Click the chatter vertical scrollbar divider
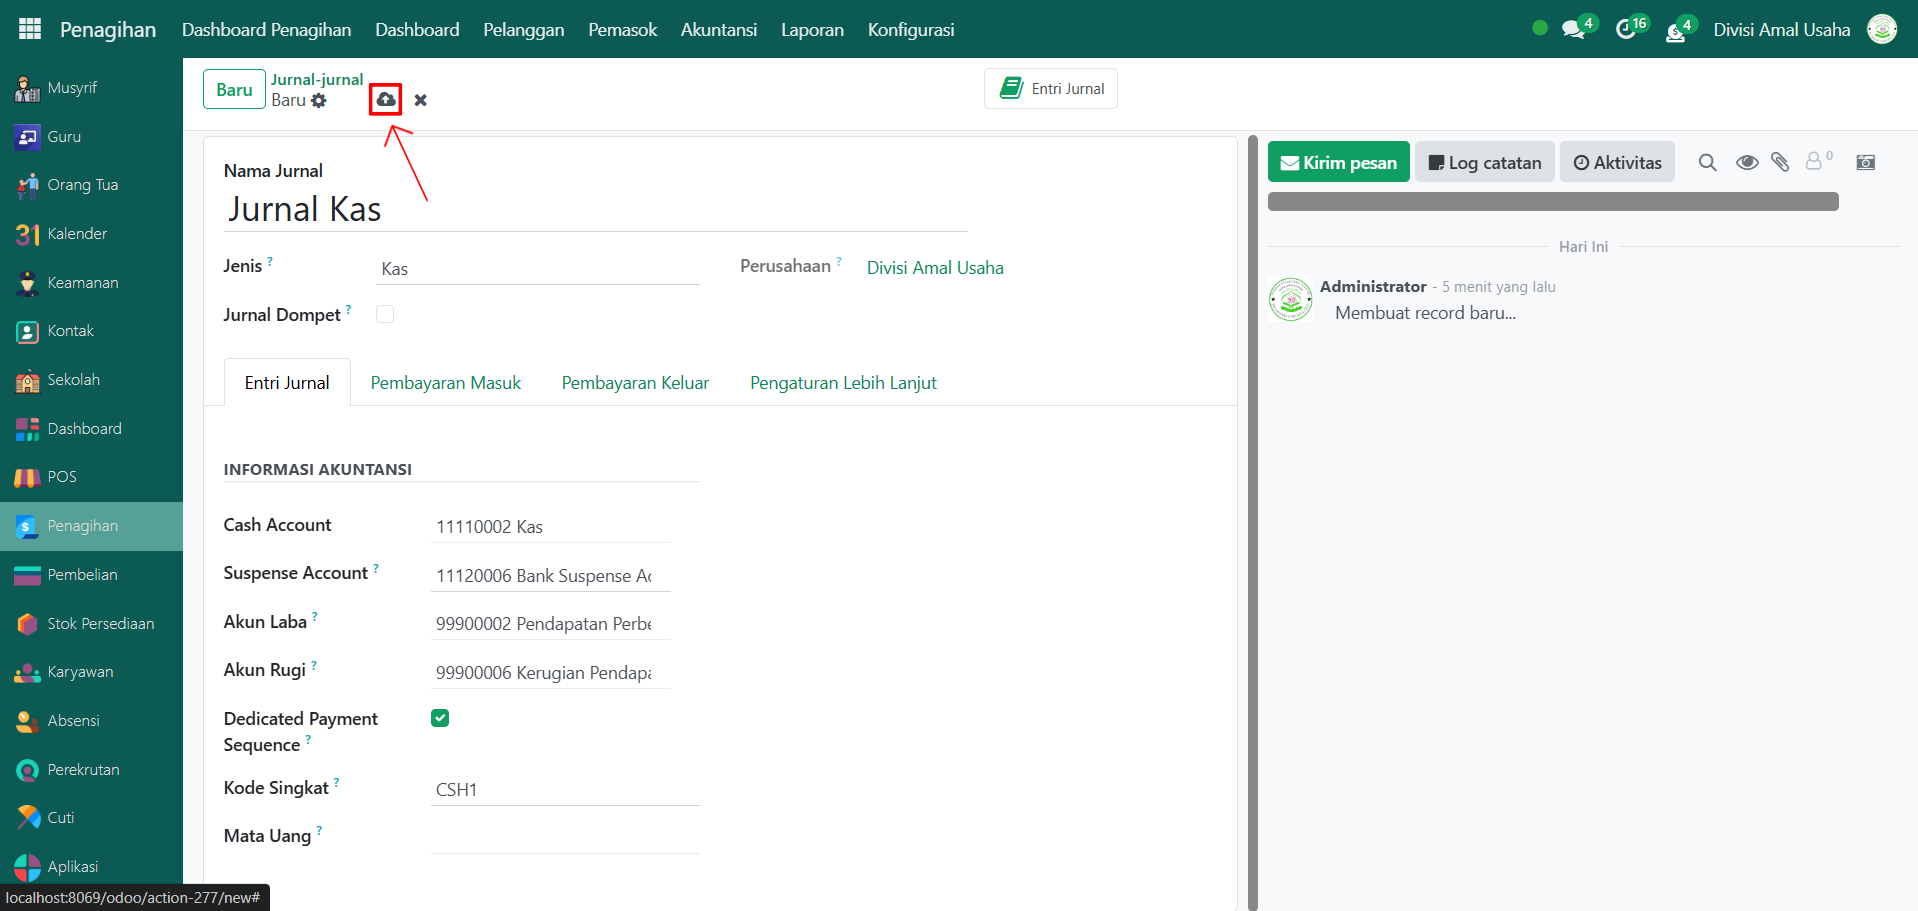The height and width of the screenshot is (911, 1918). [1252, 520]
